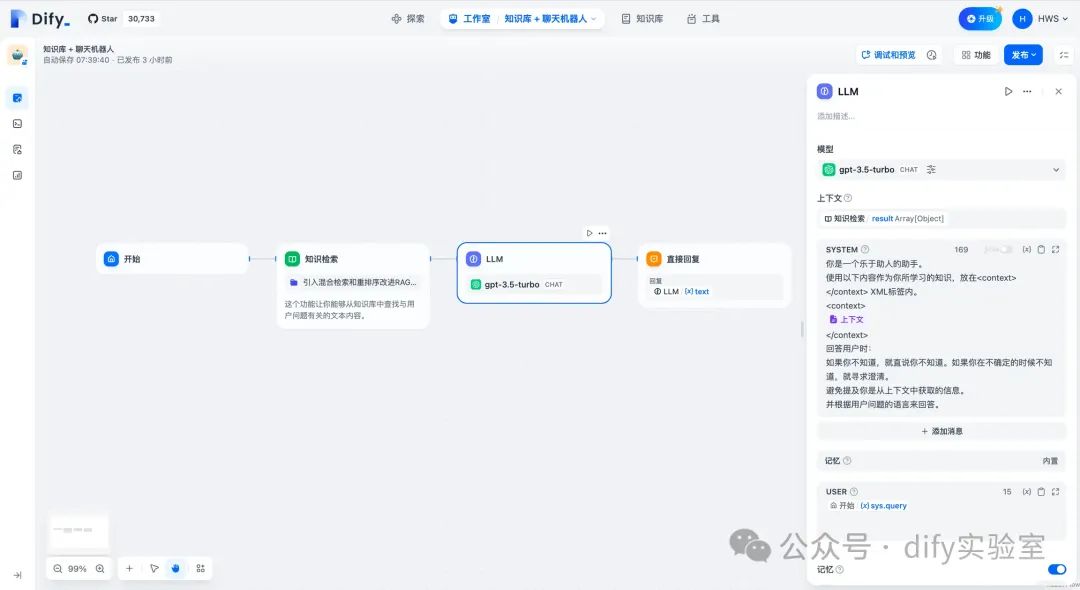Run the LLM node from canvas play icon
The height and width of the screenshot is (590, 1080).
pos(589,233)
